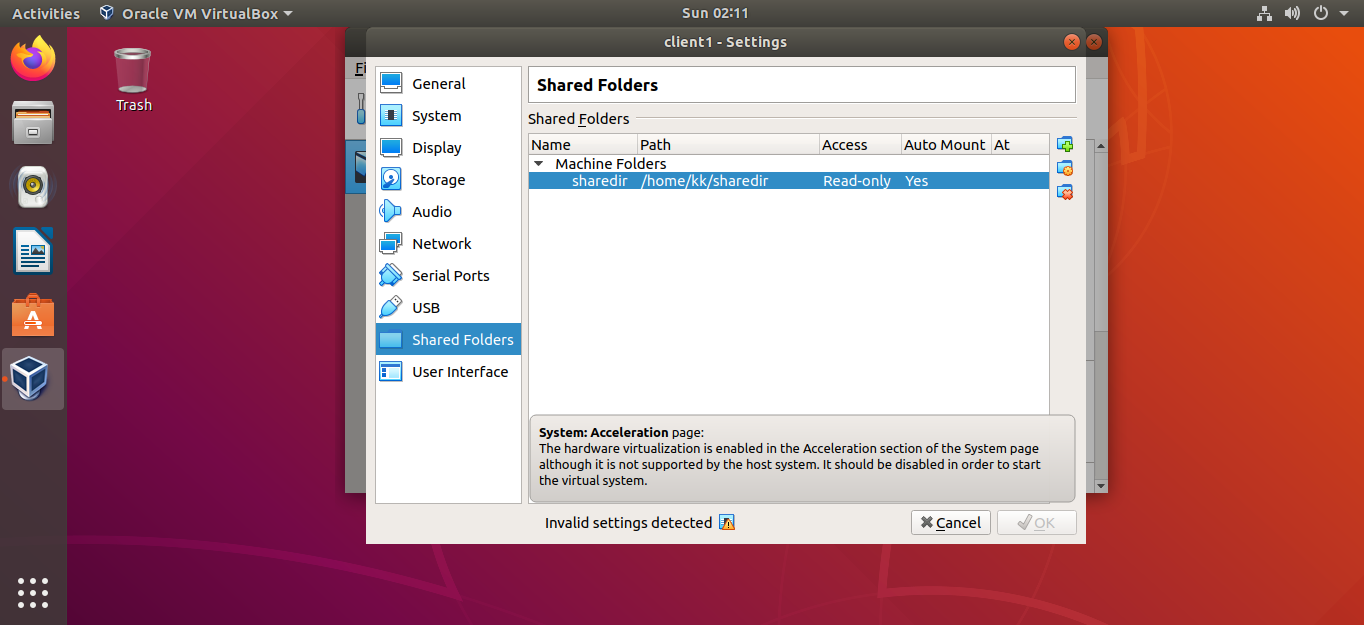Screen dimensions: 1364x625
Task: Add a new shared folder
Action: pos(1064,143)
